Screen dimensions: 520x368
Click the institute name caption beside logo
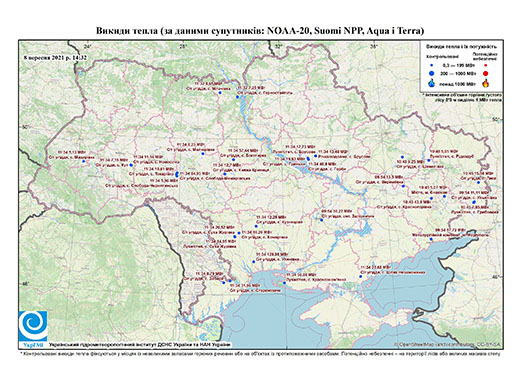140,344
